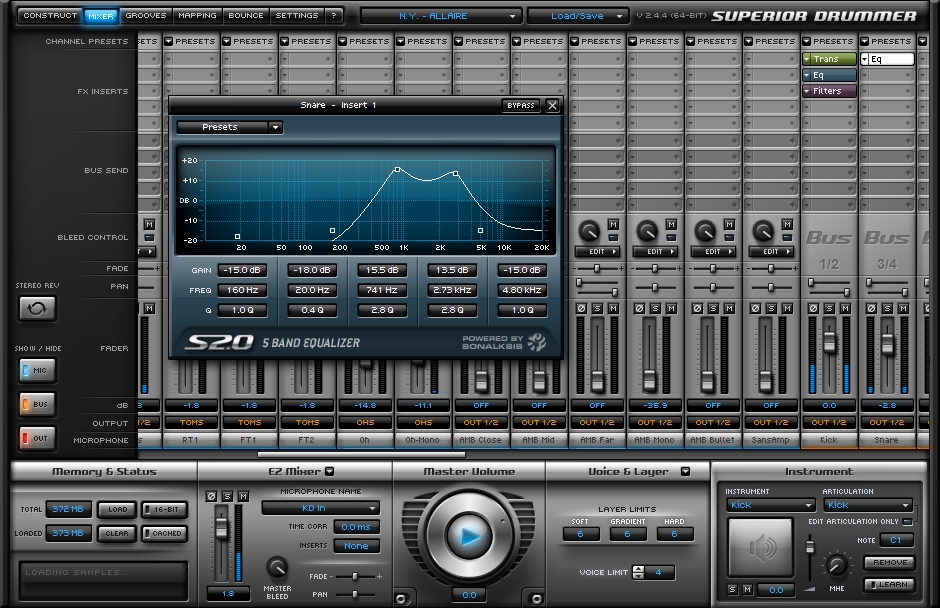Click the MHE knob in Instrument panel
The width and height of the screenshot is (940, 608).
pyautogui.click(x=837, y=564)
